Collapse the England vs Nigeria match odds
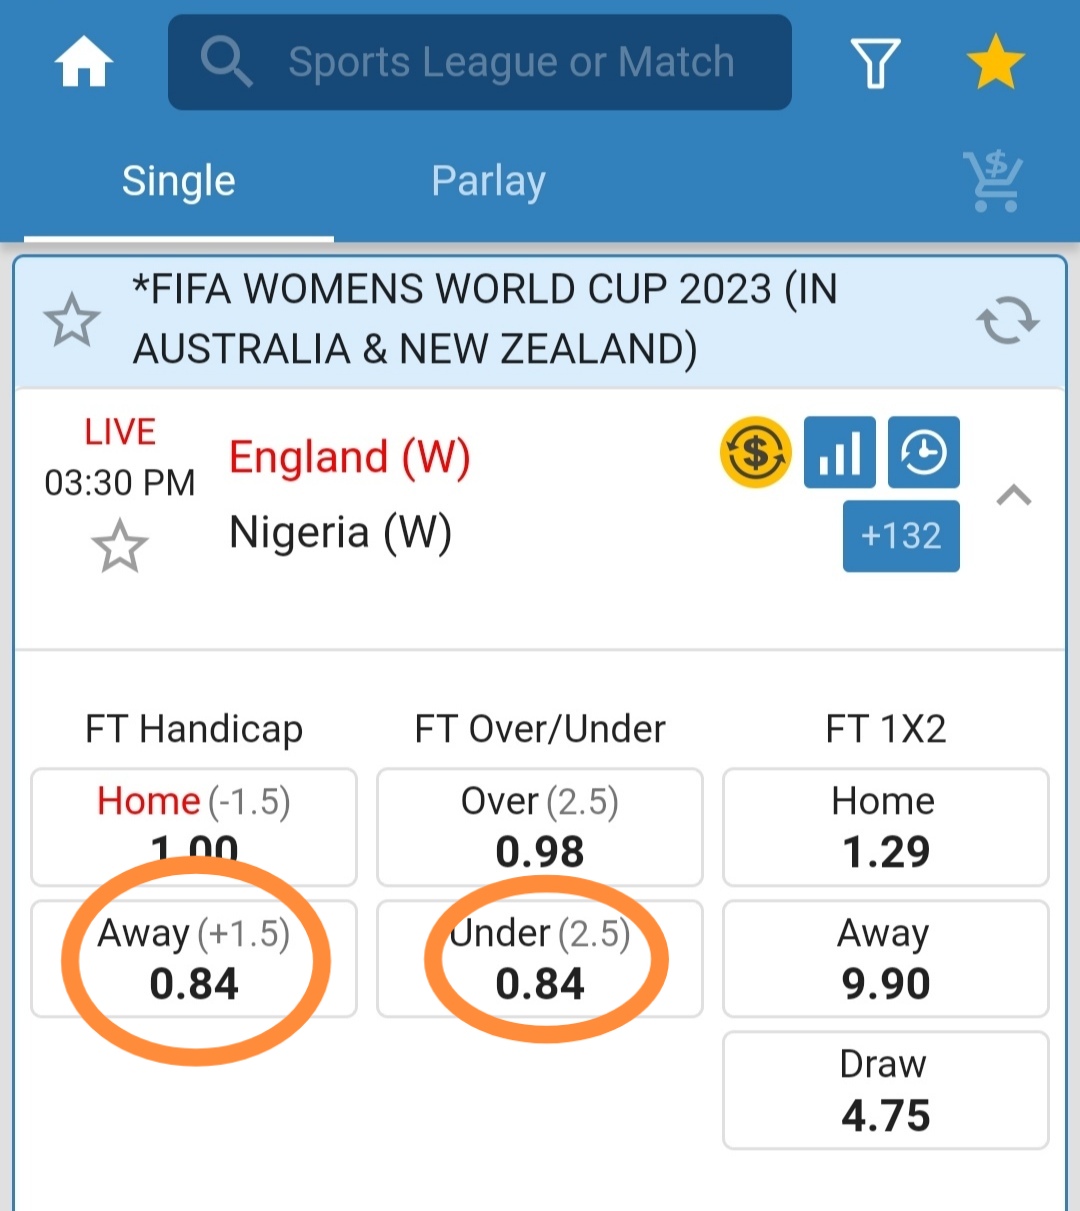Screen dimensions: 1080x1211 1014,495
